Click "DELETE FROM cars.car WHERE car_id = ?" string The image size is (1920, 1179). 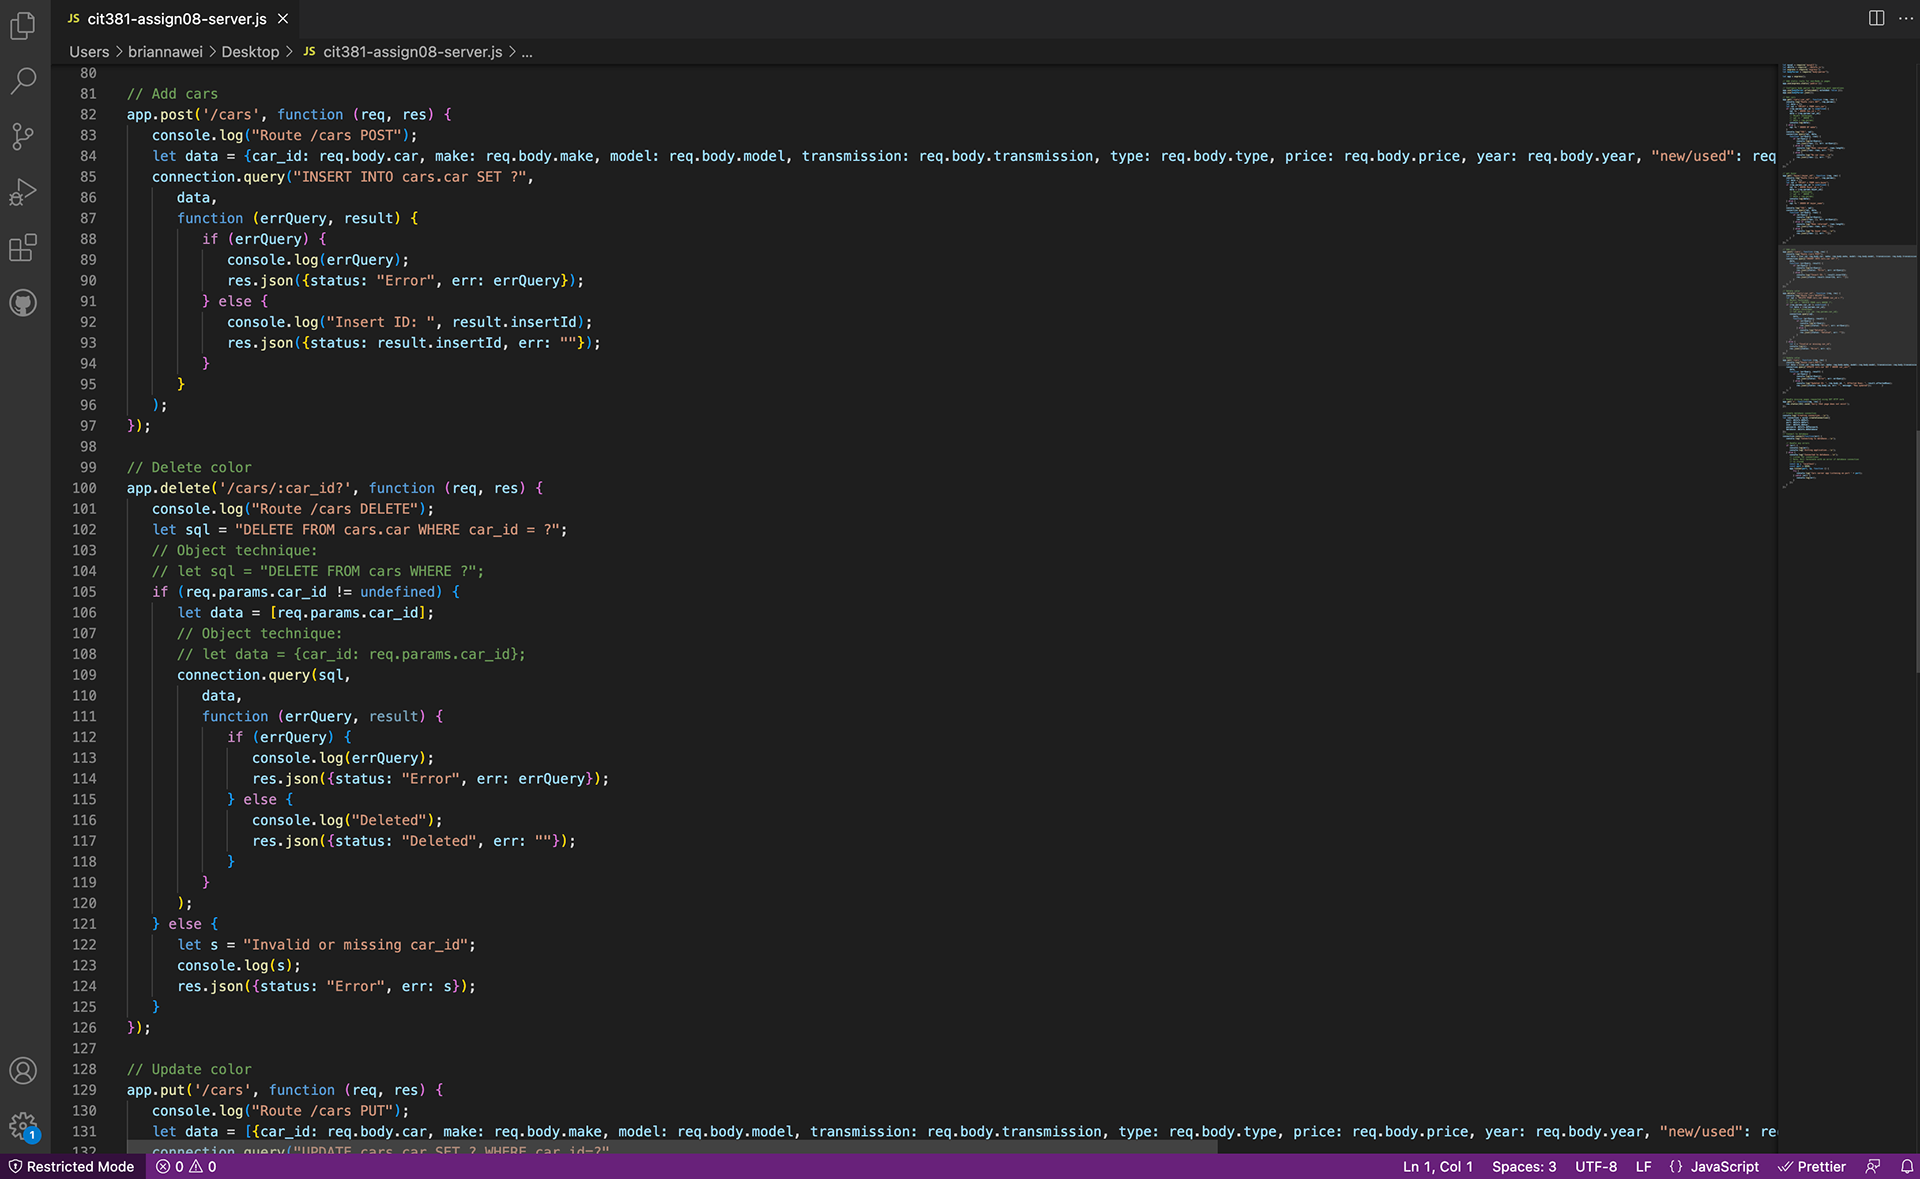tap(397, 531)
